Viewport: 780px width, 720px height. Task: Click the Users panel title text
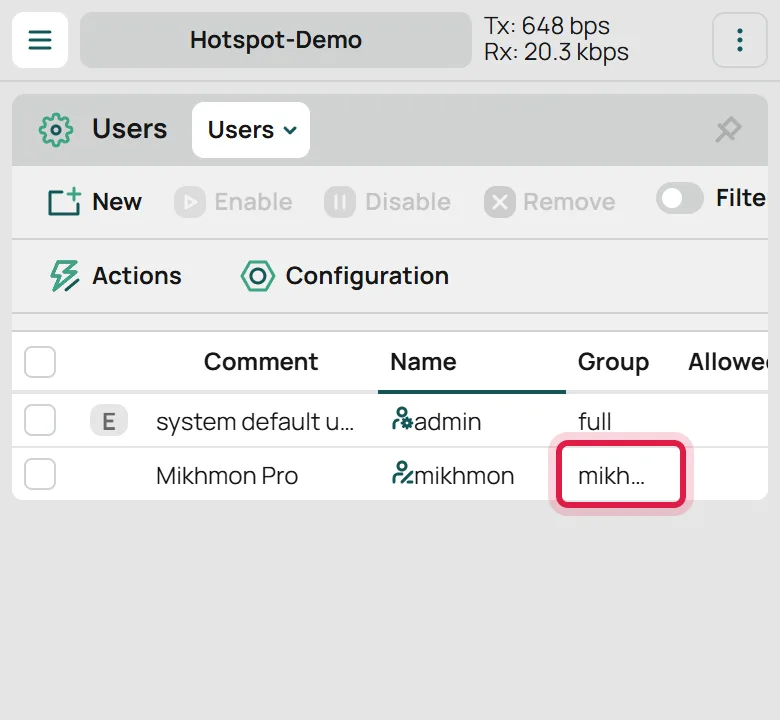tap(129, 129)
